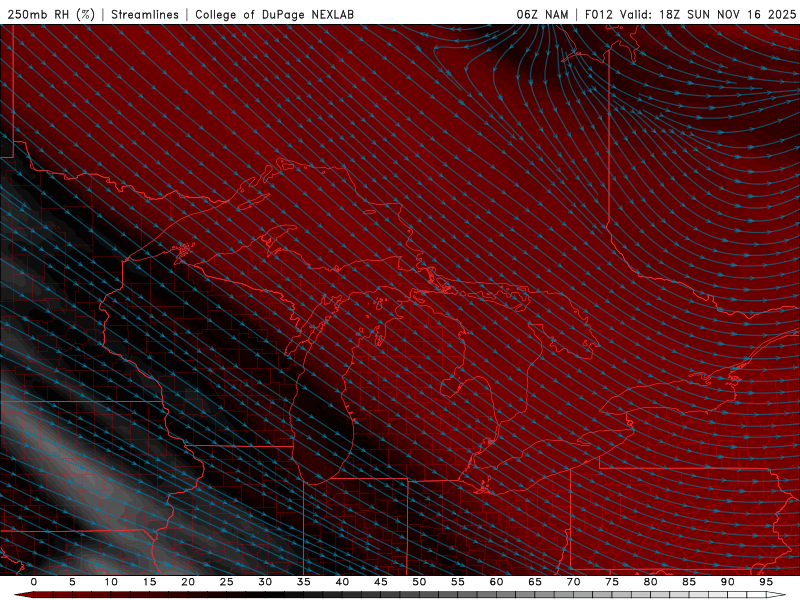This screenshot has height=600, width=800.
Task: Click the colorbar label "95"
Action: point(766,582)
